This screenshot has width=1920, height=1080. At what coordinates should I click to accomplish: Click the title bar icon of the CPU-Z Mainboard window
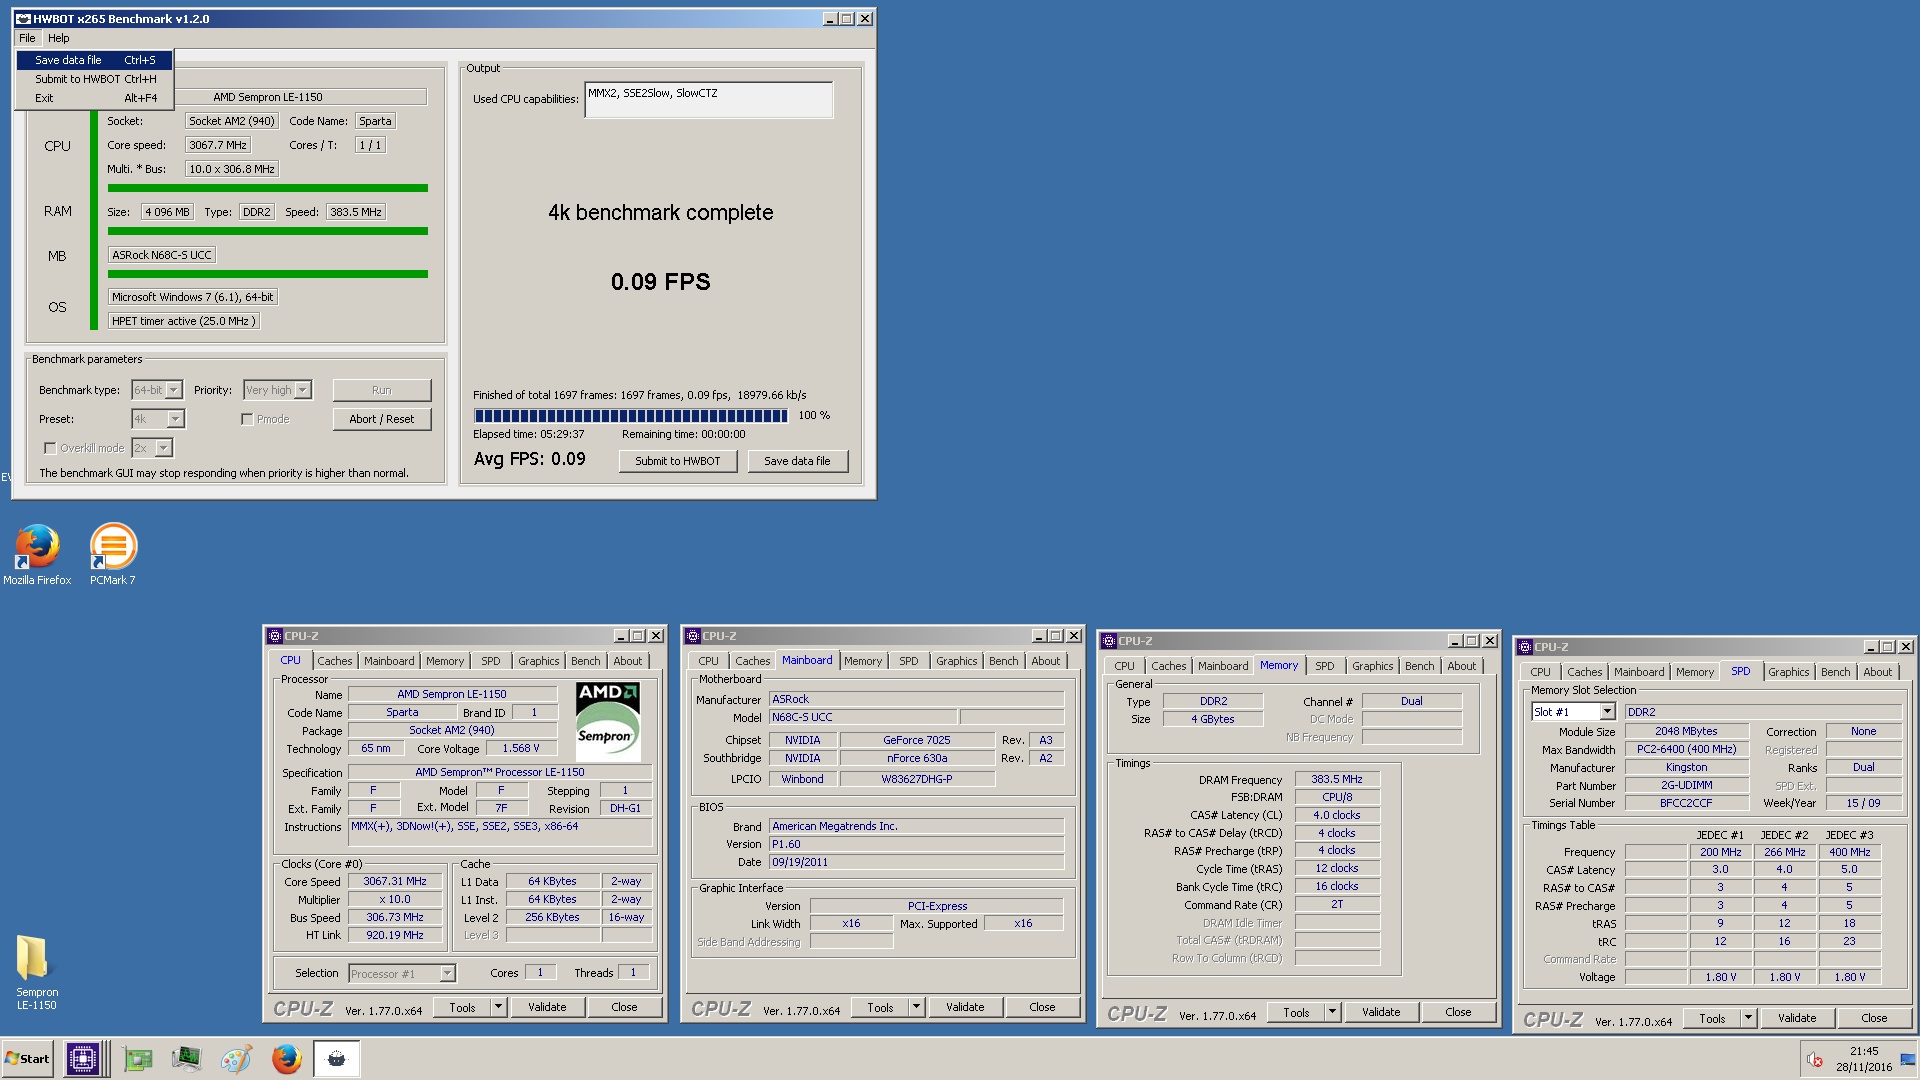point(693,636)
